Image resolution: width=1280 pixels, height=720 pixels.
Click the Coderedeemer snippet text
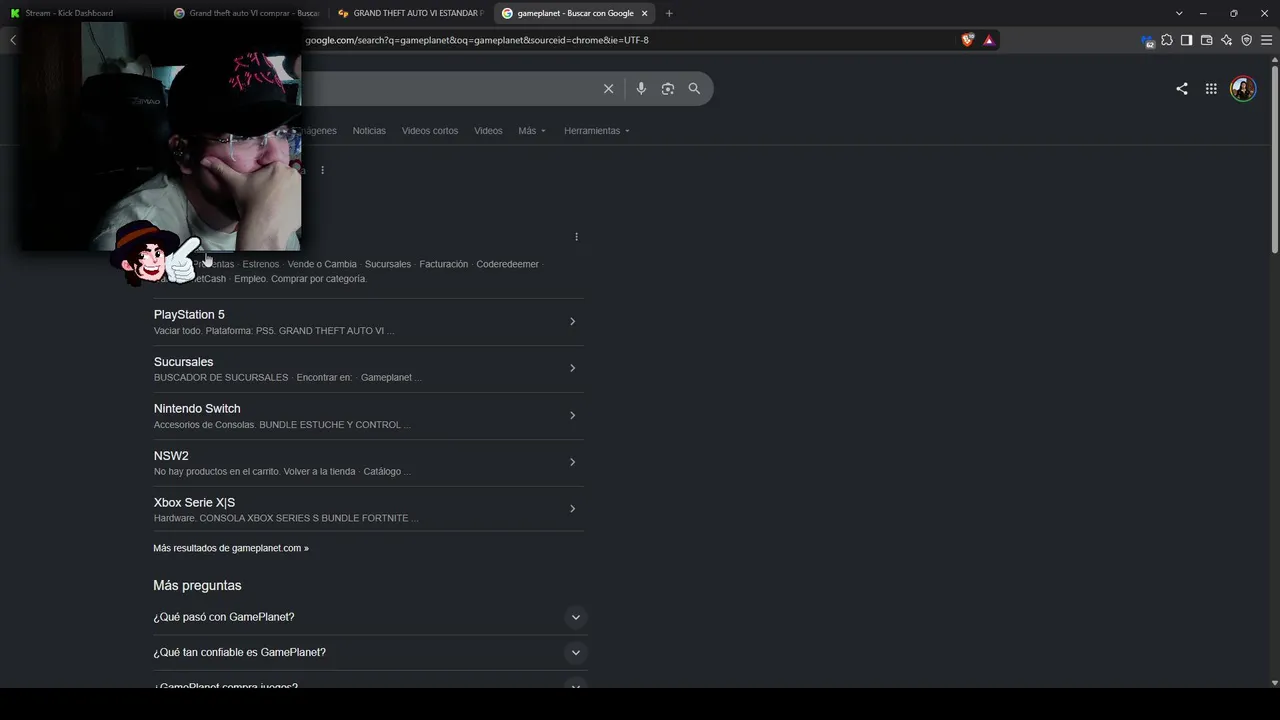pos(508,264)
